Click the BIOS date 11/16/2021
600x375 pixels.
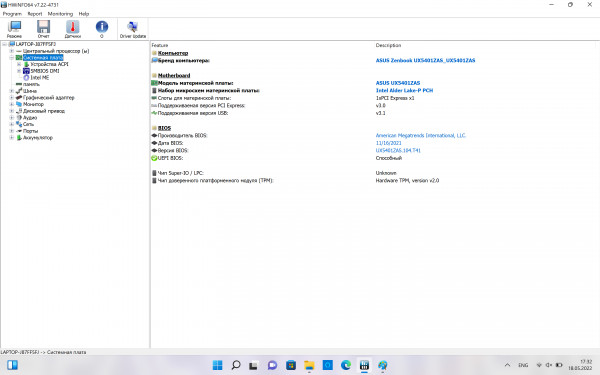[388, 143]
